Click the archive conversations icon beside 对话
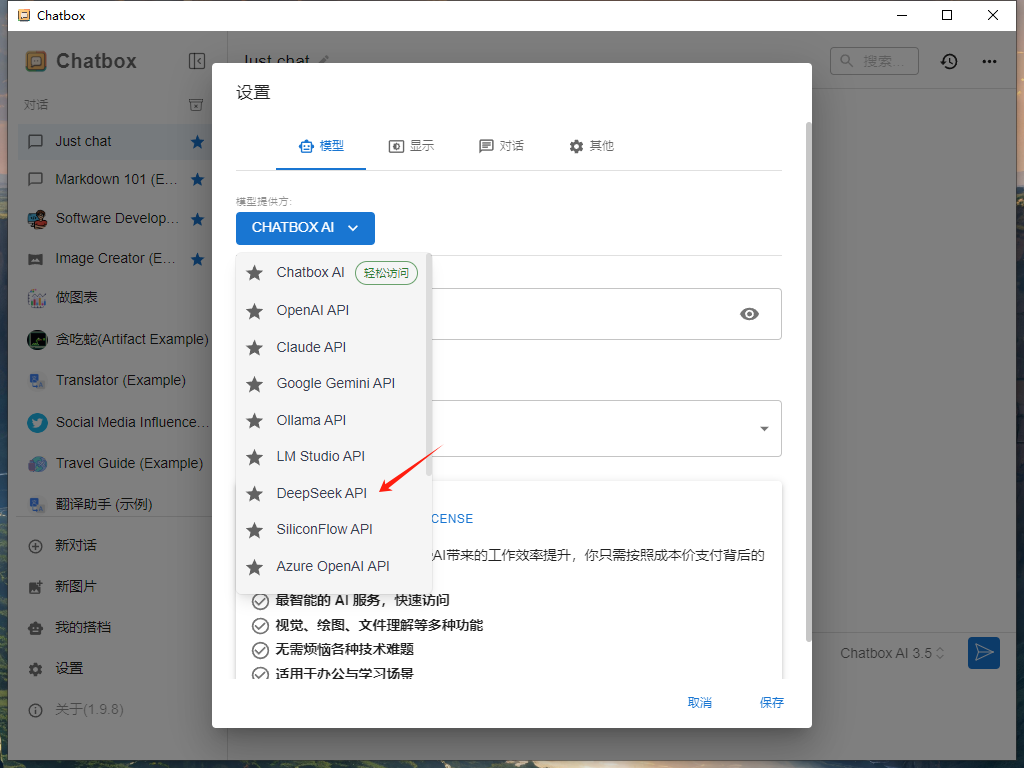 [x=196, y=104]
